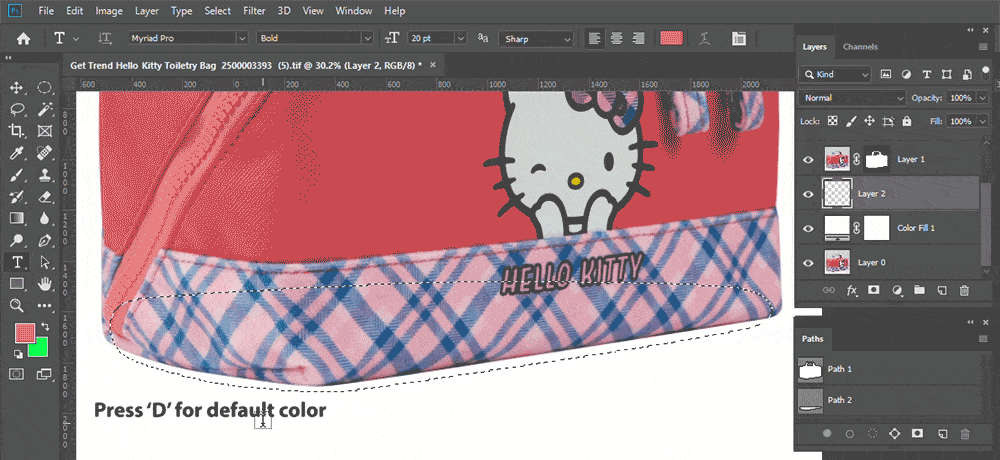The image size is (1000, 460).
Task: Toggle Color Fill 1 layer visibility
Action: [x=809, y=228]
